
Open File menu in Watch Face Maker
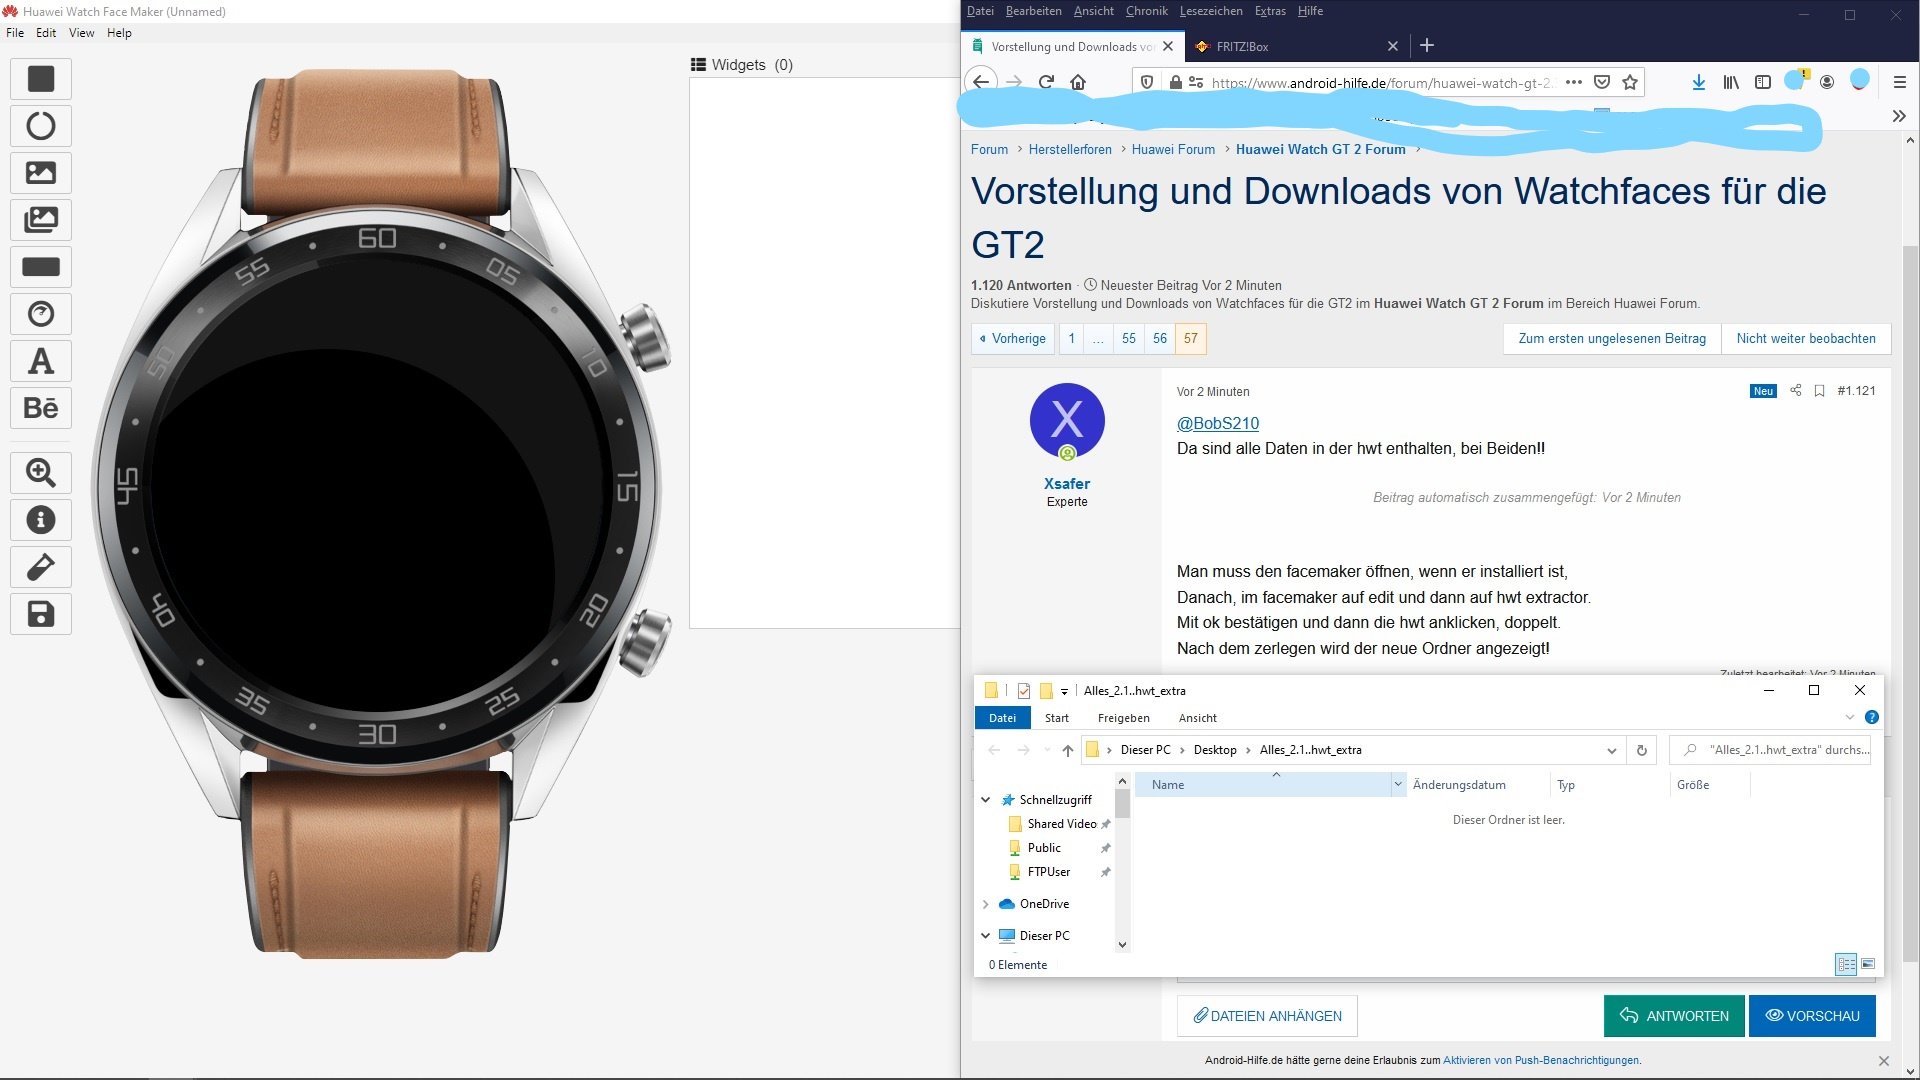click(x=15, y=33)
